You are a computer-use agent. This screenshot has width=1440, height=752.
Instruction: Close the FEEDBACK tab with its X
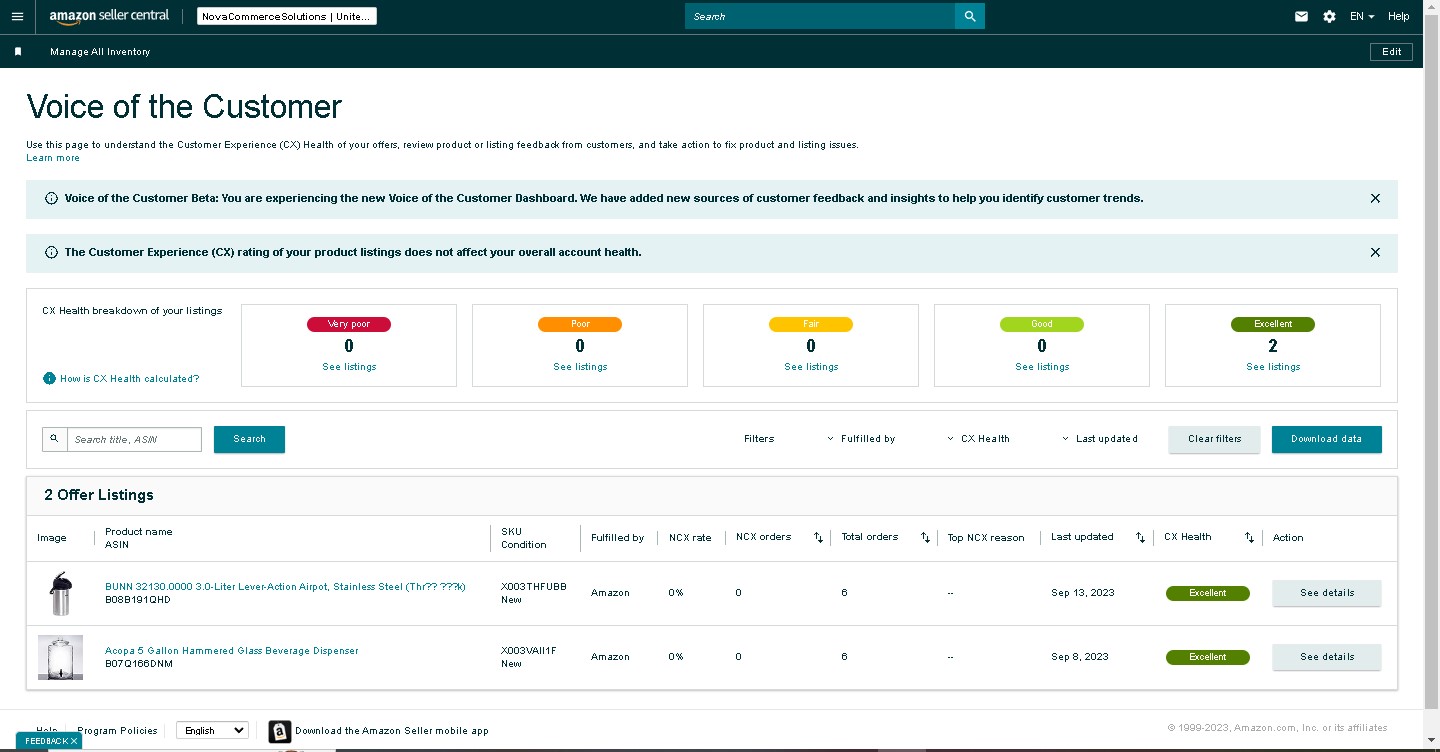[73, 741]
